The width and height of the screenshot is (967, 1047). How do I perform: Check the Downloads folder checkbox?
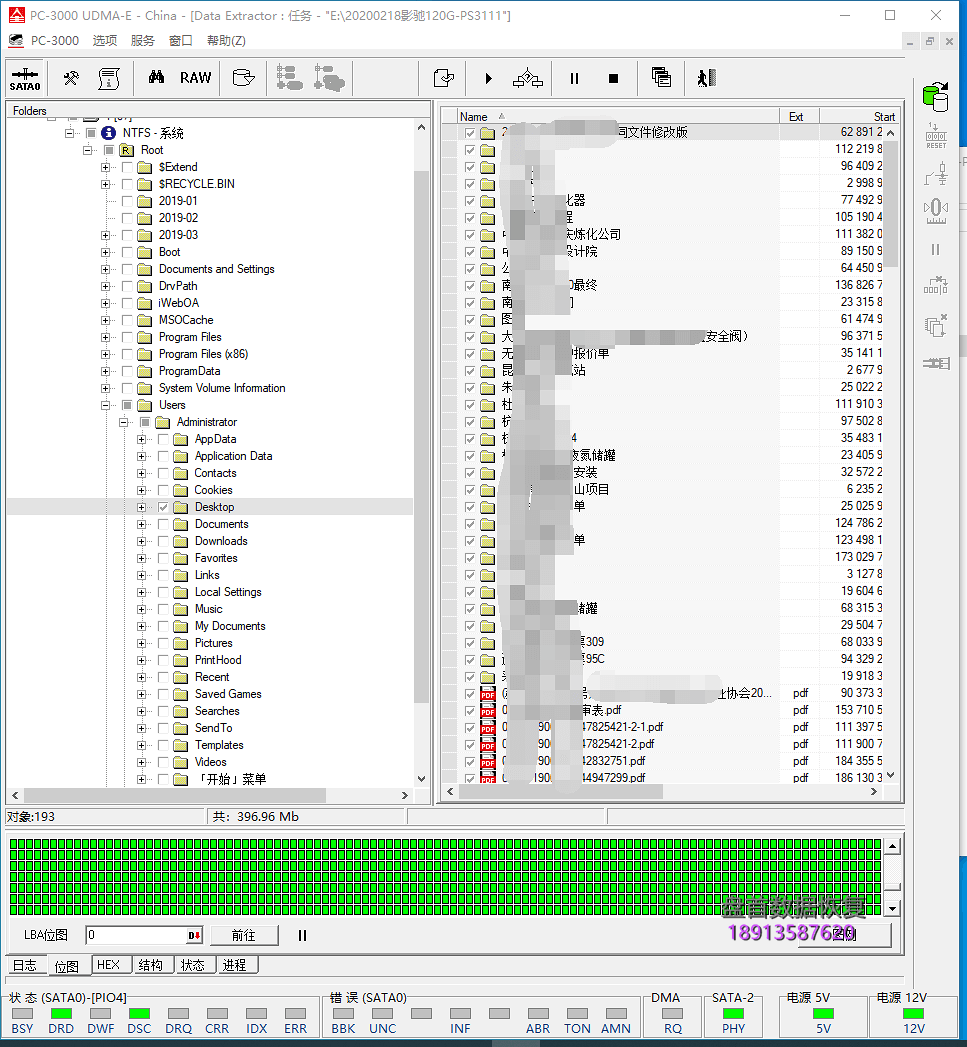click(163, 542)
